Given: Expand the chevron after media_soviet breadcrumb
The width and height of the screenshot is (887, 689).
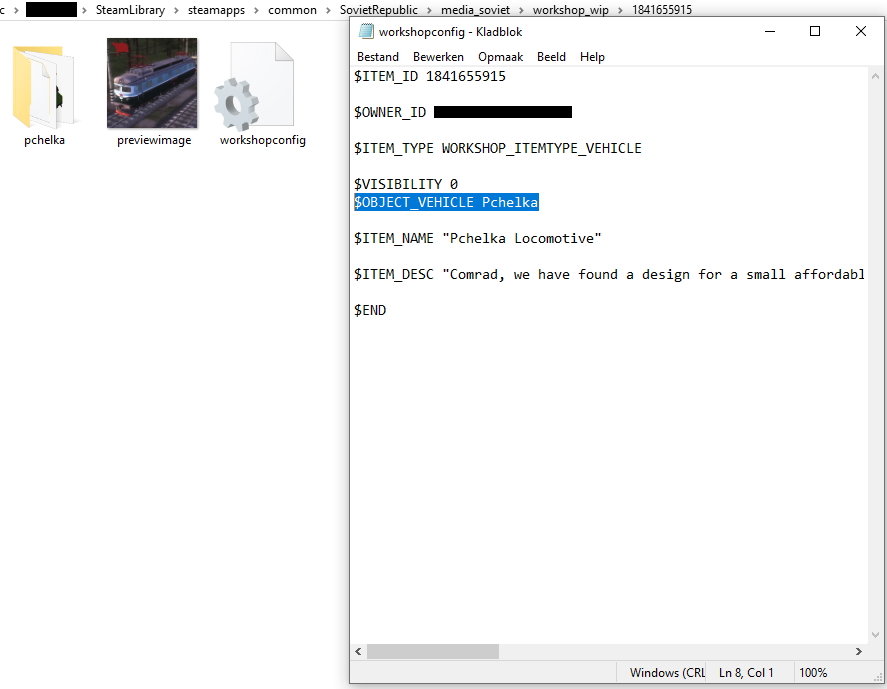Looking at the screenshot, I should tap(521, 10).
